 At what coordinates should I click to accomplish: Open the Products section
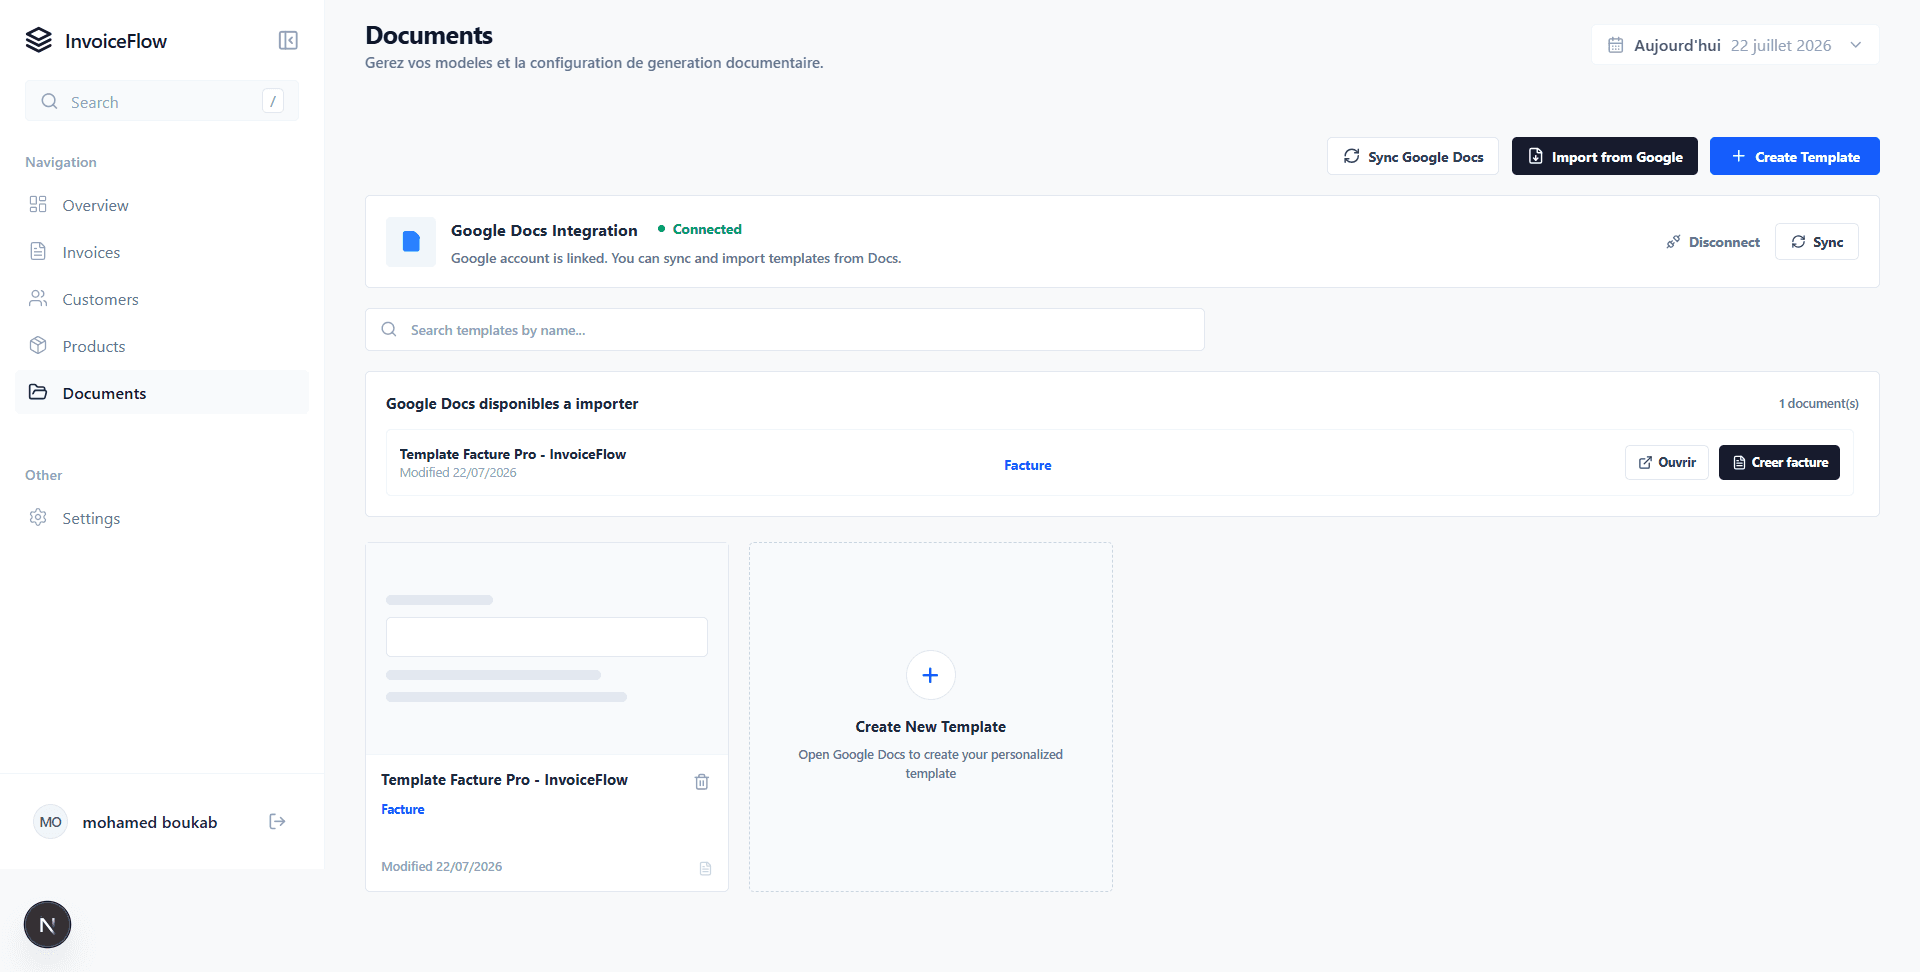pyautogui.click(x=162, y=346)
